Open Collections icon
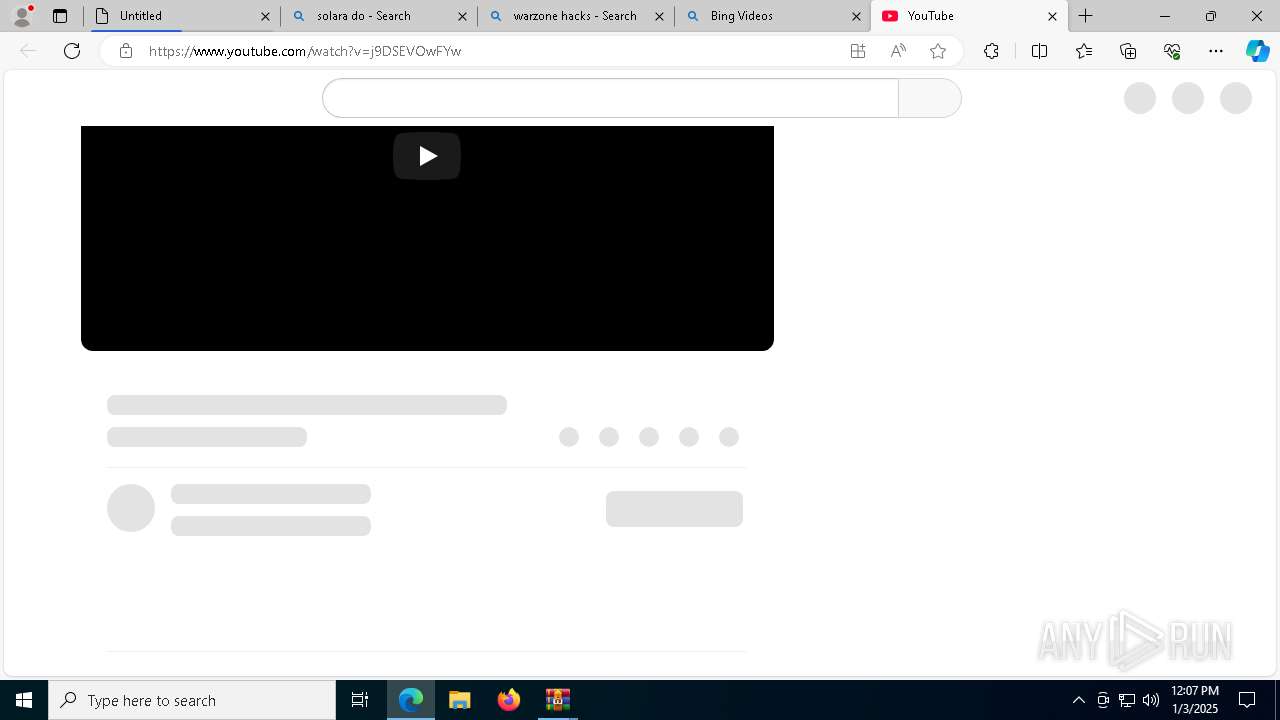The width and height of the screenshot is (1280, 720). pos(1128,51)
